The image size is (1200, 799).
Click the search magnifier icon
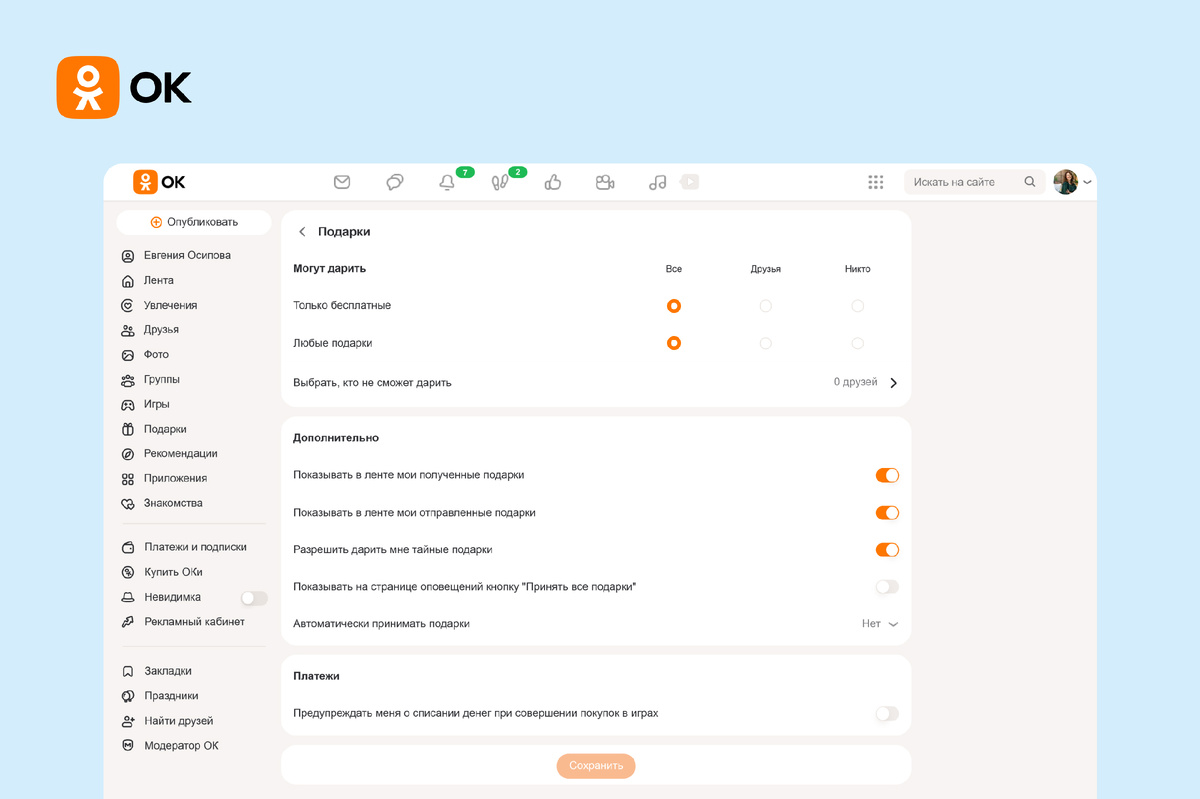pyautogui.click(x=1030, y=182)
